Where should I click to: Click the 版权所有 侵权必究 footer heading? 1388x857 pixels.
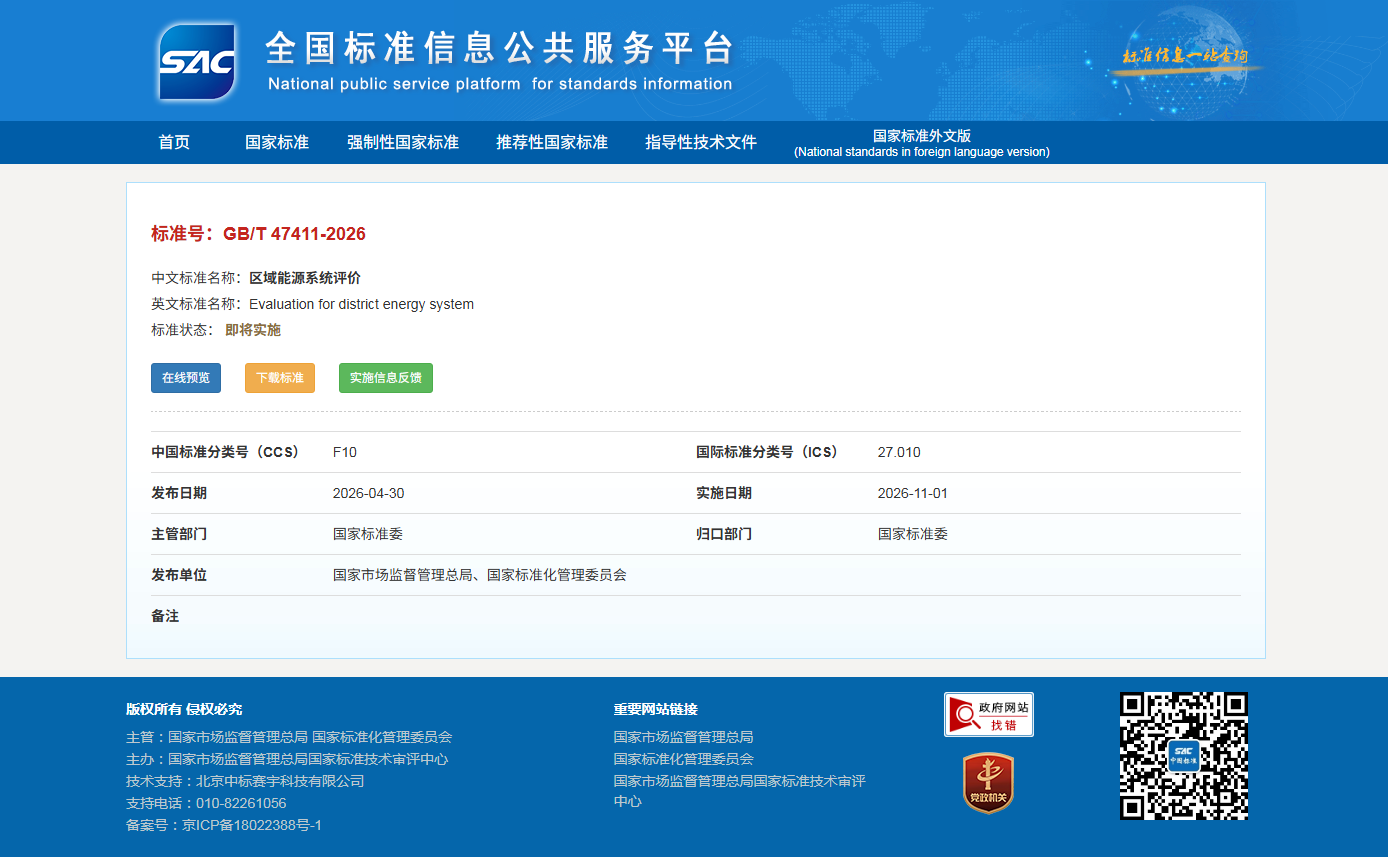(184, 709)
